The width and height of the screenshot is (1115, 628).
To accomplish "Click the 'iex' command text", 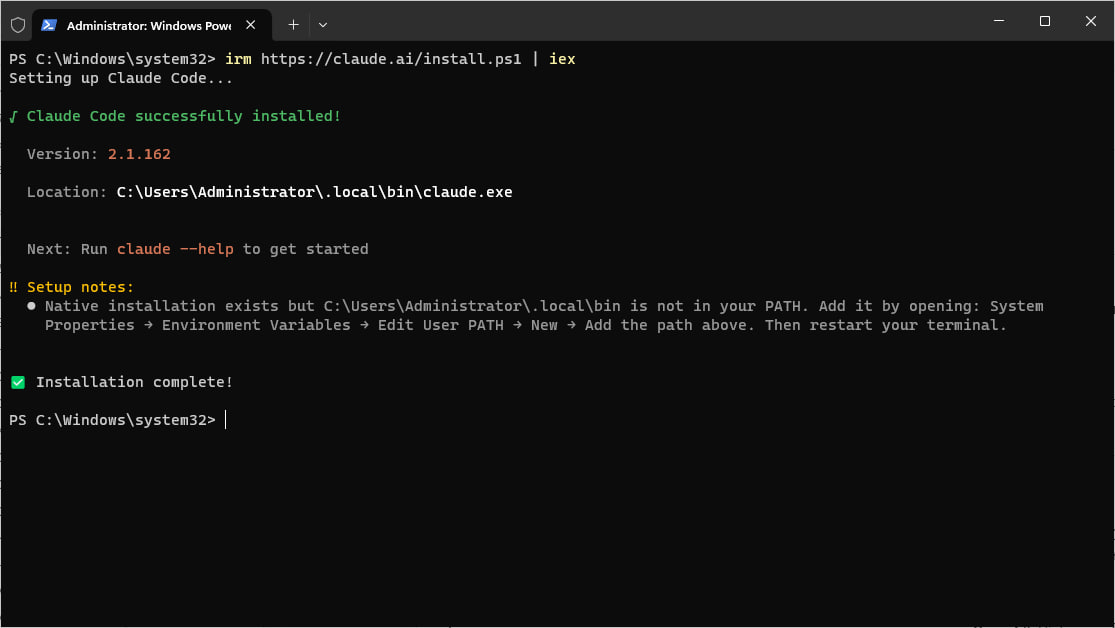I will (x=562, y=59).
